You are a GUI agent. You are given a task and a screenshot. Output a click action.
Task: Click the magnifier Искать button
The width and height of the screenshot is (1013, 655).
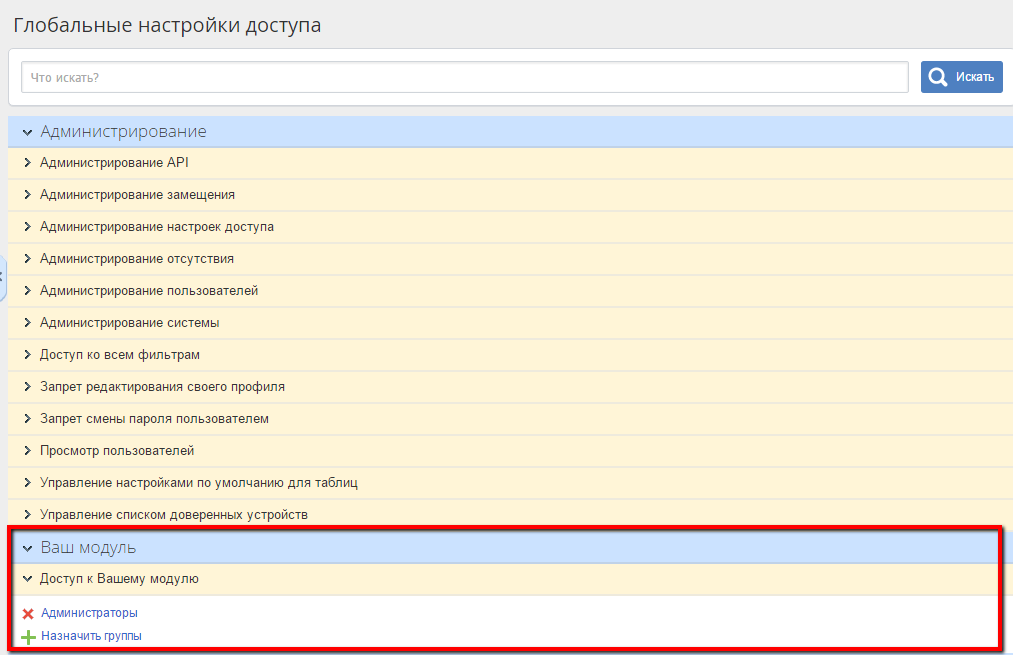pyautogui.click(x=961, y=77)
